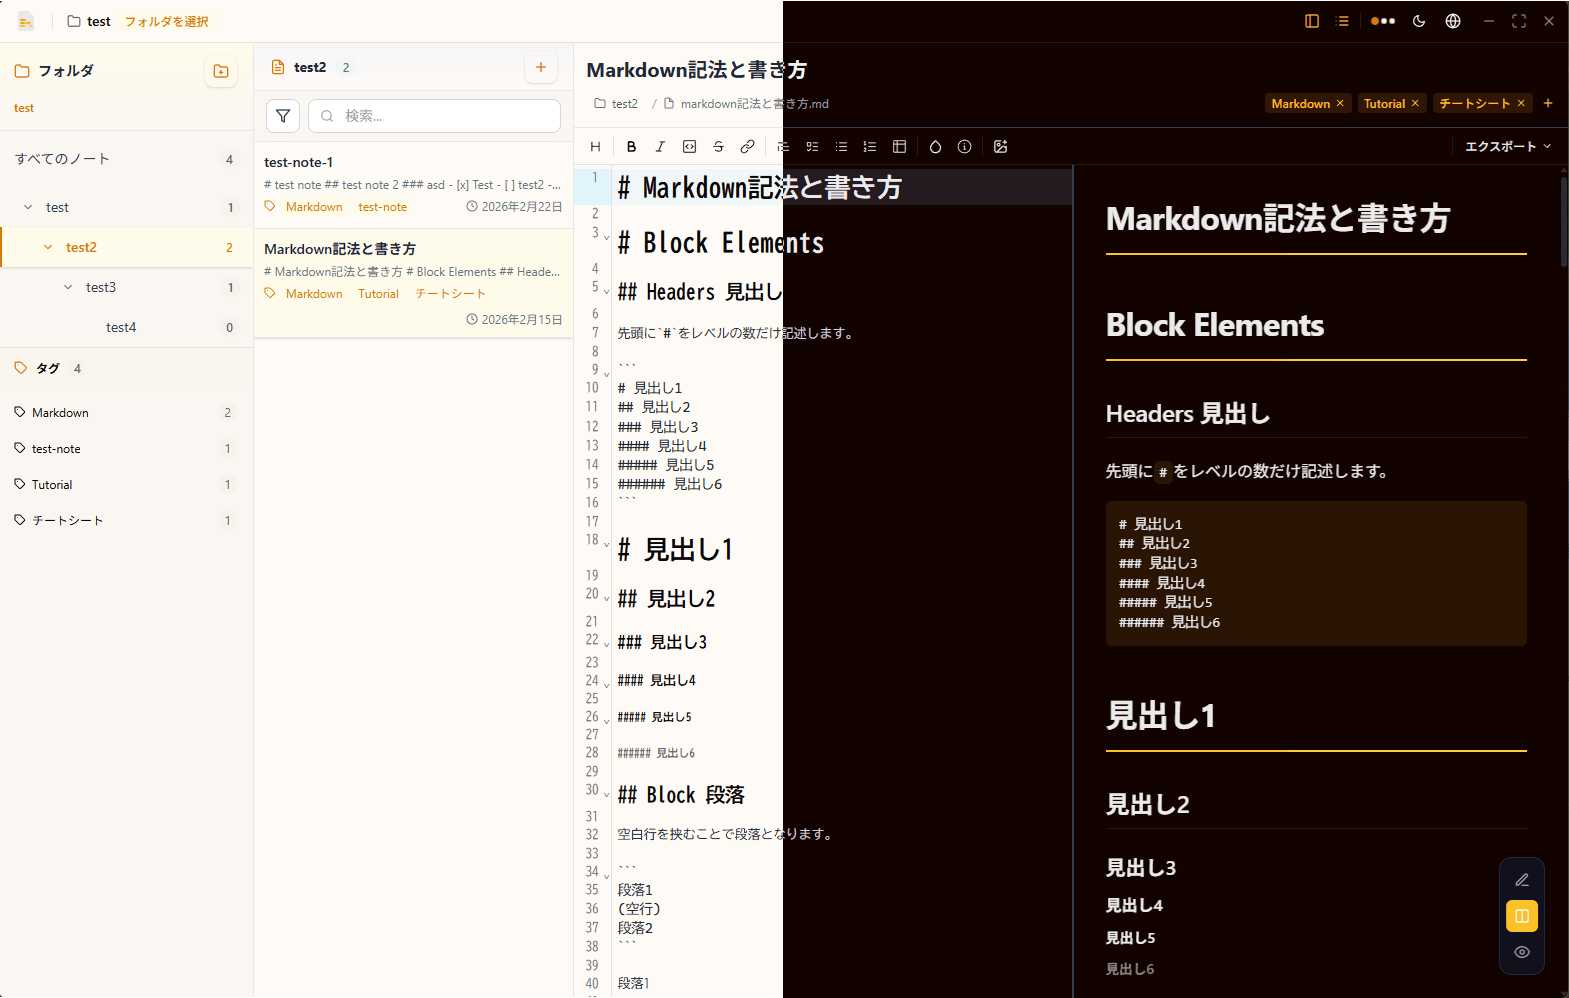Insert a table from editor toolbar
The height and width of the screenshot is (998, 1569).
899,147
